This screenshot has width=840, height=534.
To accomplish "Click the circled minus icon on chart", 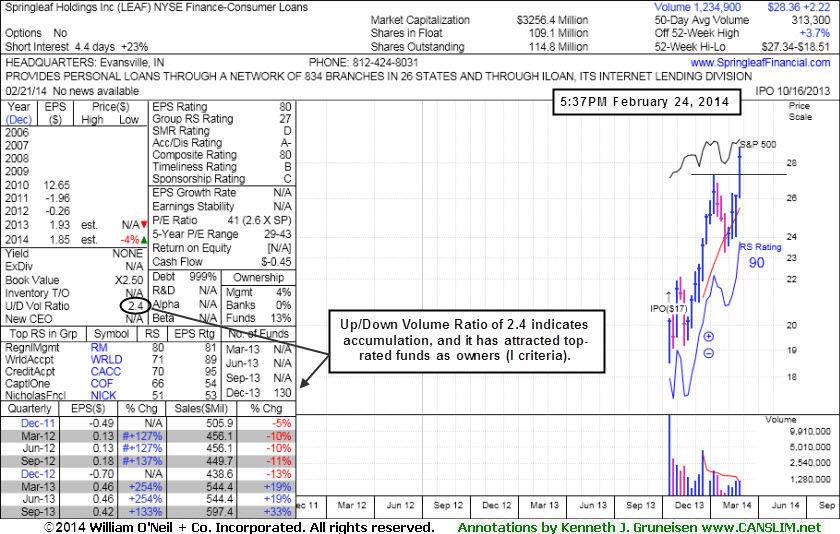I will (708, 353).
